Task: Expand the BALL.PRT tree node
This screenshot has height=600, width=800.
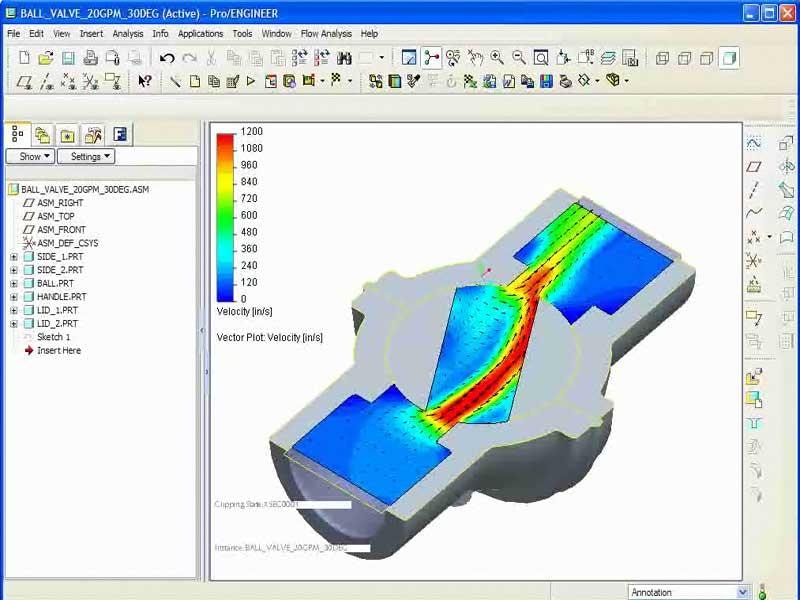Action: tap(14, 283)
